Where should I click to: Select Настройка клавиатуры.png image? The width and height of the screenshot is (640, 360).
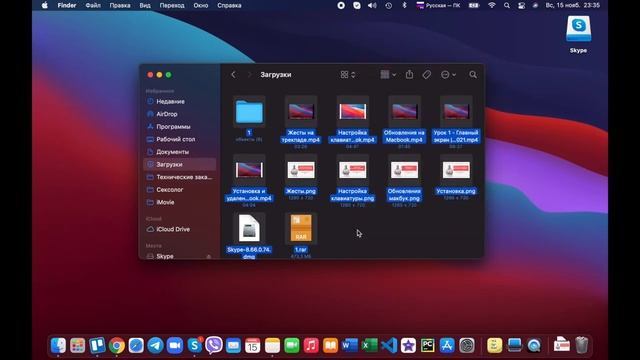coord(353,170)
